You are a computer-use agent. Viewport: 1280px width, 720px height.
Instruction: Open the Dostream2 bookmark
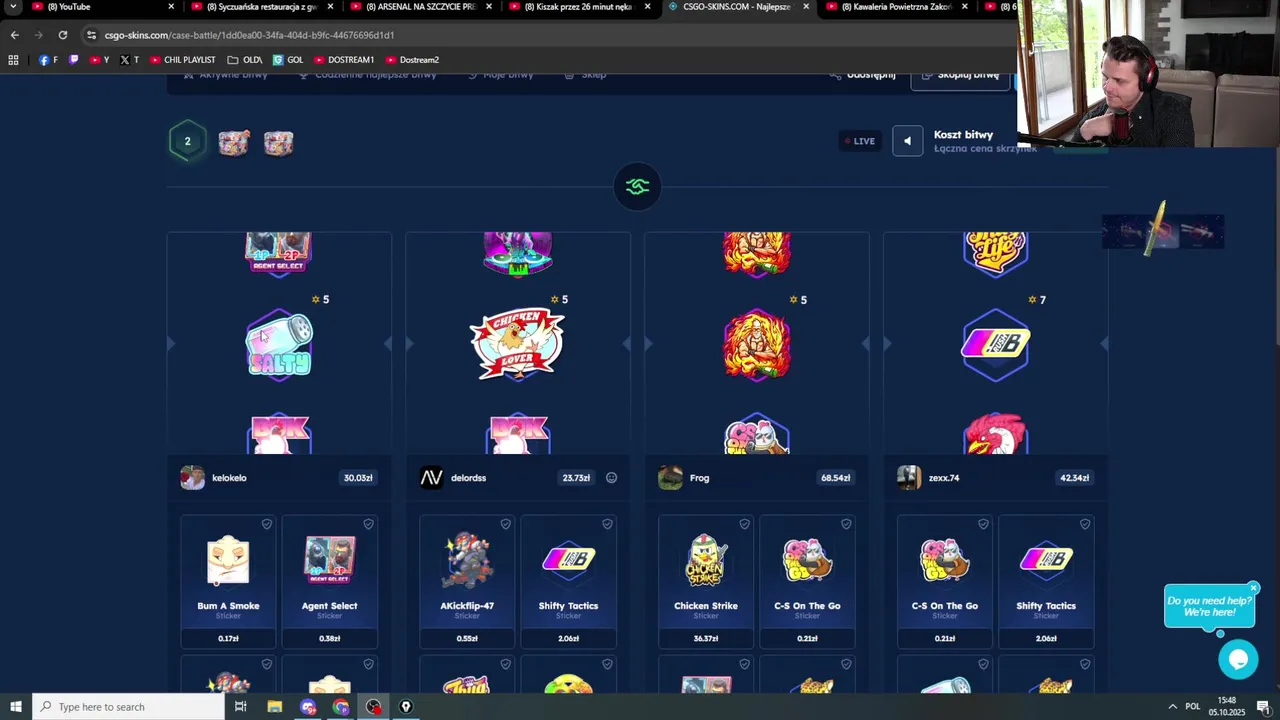412,60
